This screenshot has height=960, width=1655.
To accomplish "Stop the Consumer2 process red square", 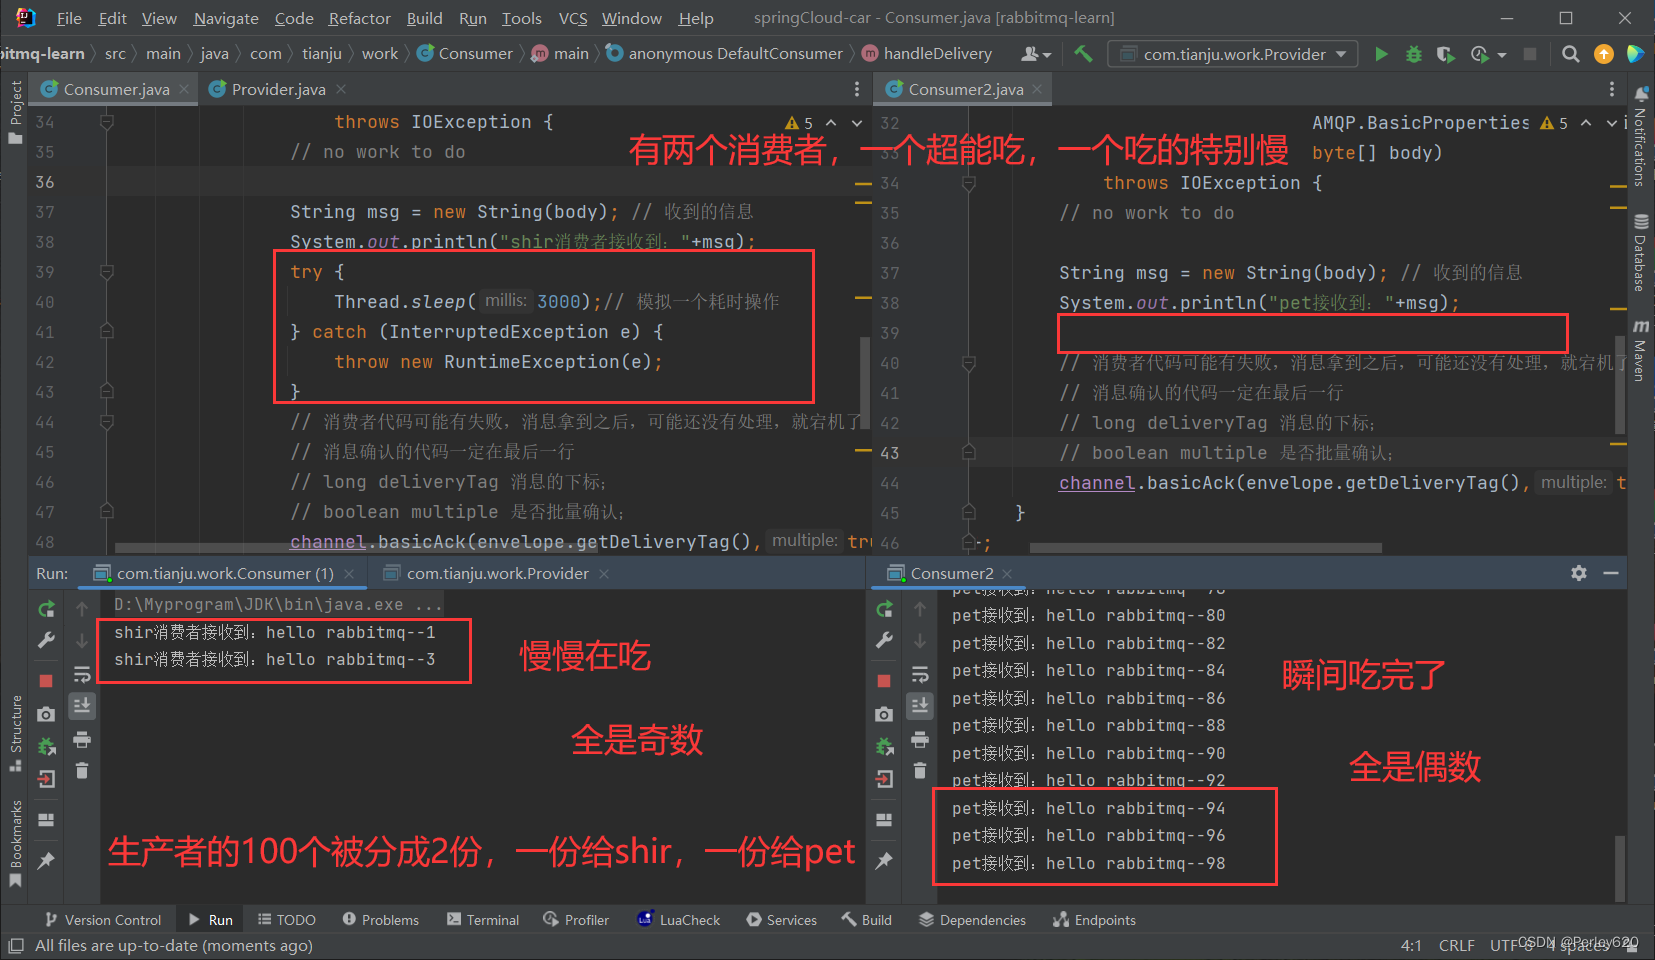I will [884, 680].
